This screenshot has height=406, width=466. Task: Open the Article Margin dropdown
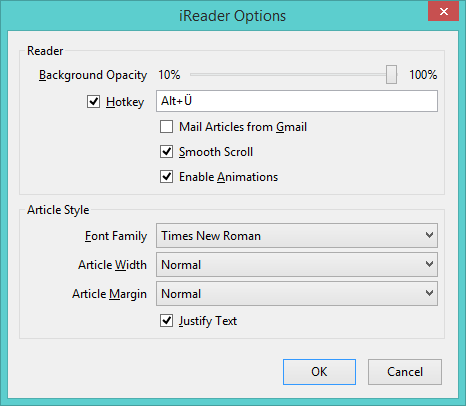[297, 294]
